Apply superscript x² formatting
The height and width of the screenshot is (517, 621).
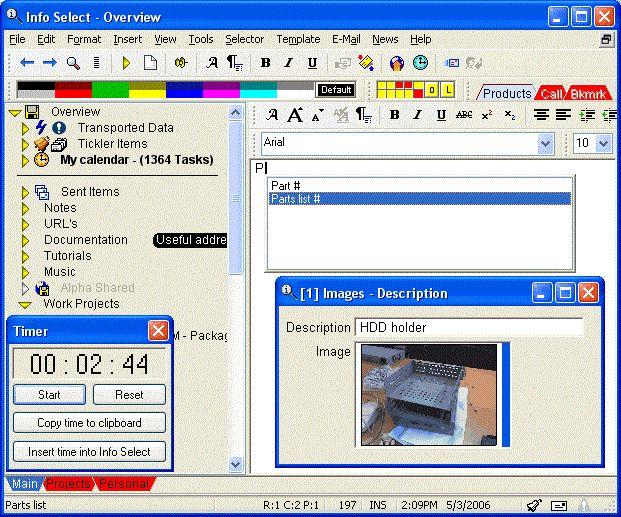click(487, 115)
